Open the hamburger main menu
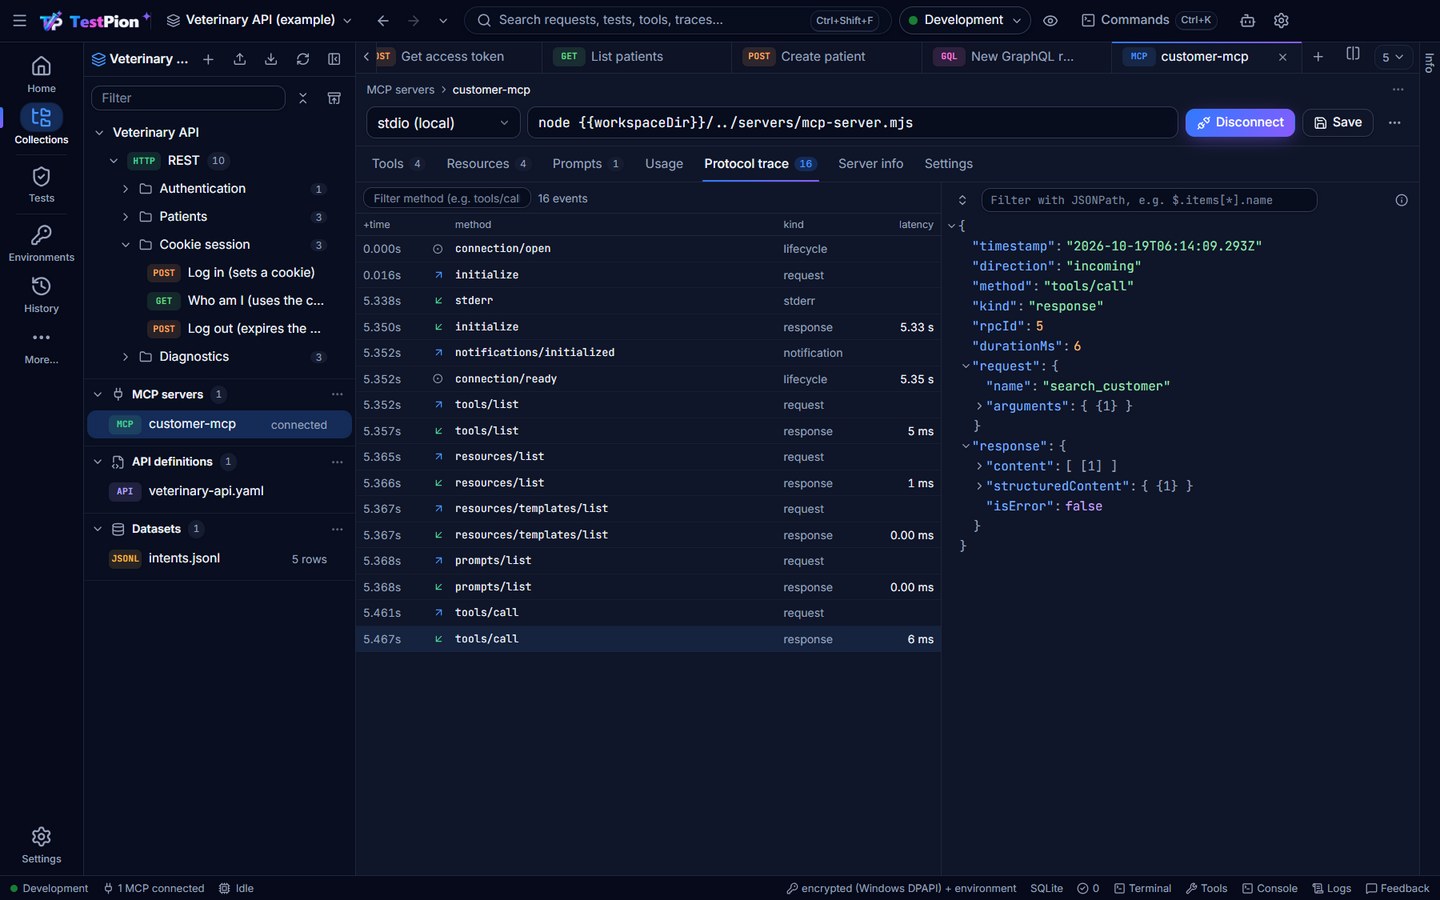Image resolution: width=1440 pixels, height=900 pixels. point(19,20)
